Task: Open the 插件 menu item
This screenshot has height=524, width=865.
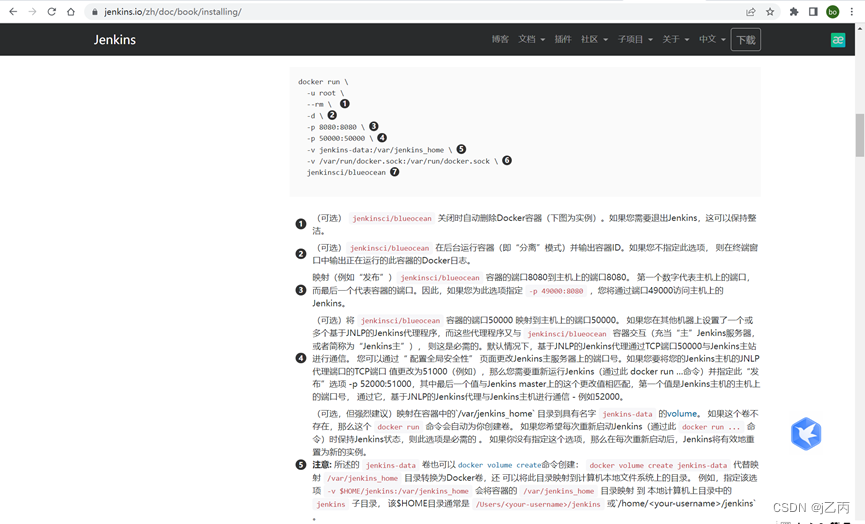Action: (563, 39)
